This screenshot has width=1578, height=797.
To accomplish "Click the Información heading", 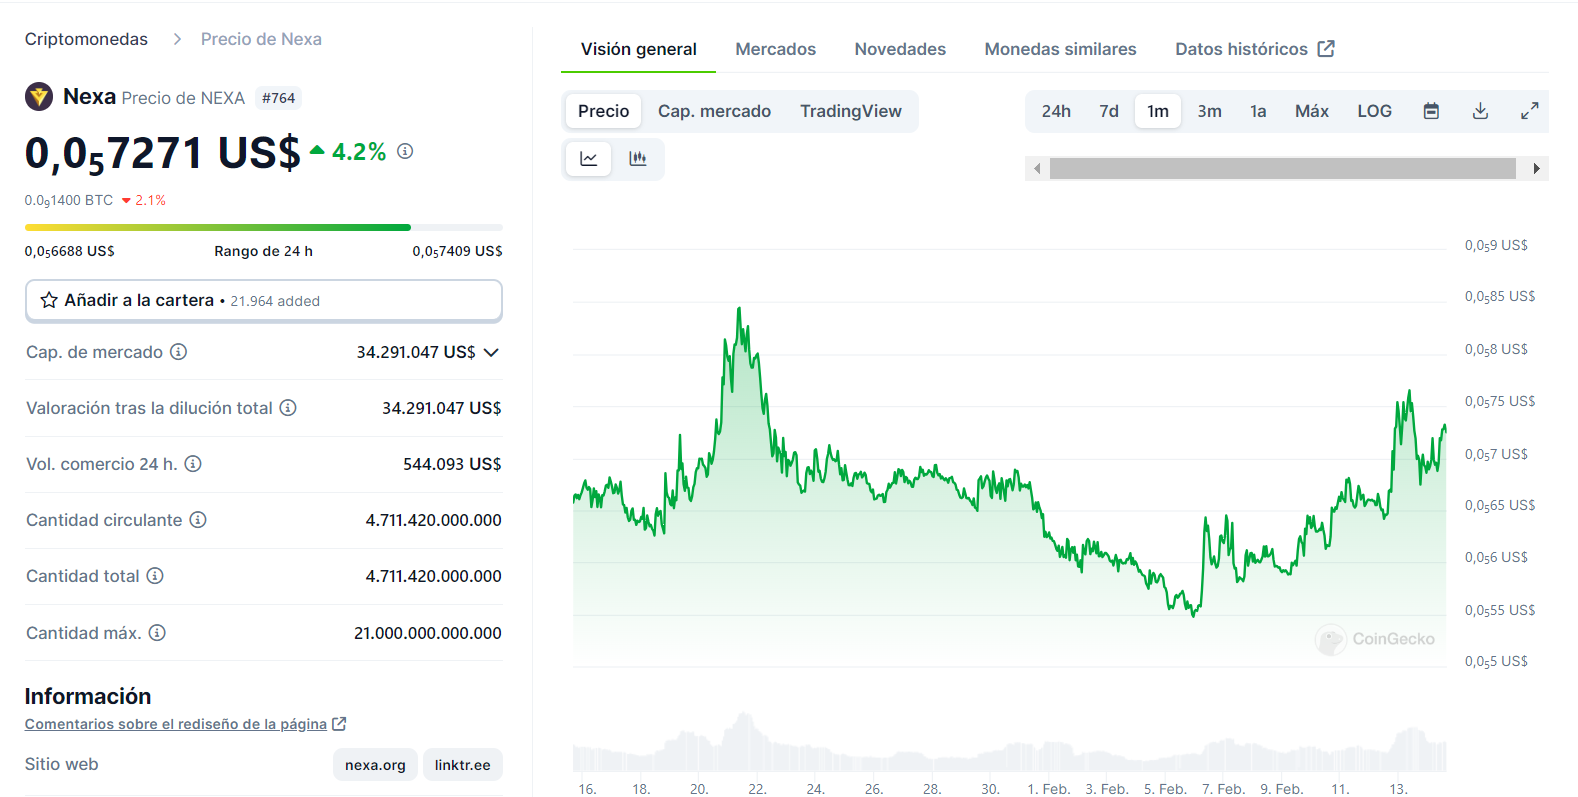I will tap(88, 696).
